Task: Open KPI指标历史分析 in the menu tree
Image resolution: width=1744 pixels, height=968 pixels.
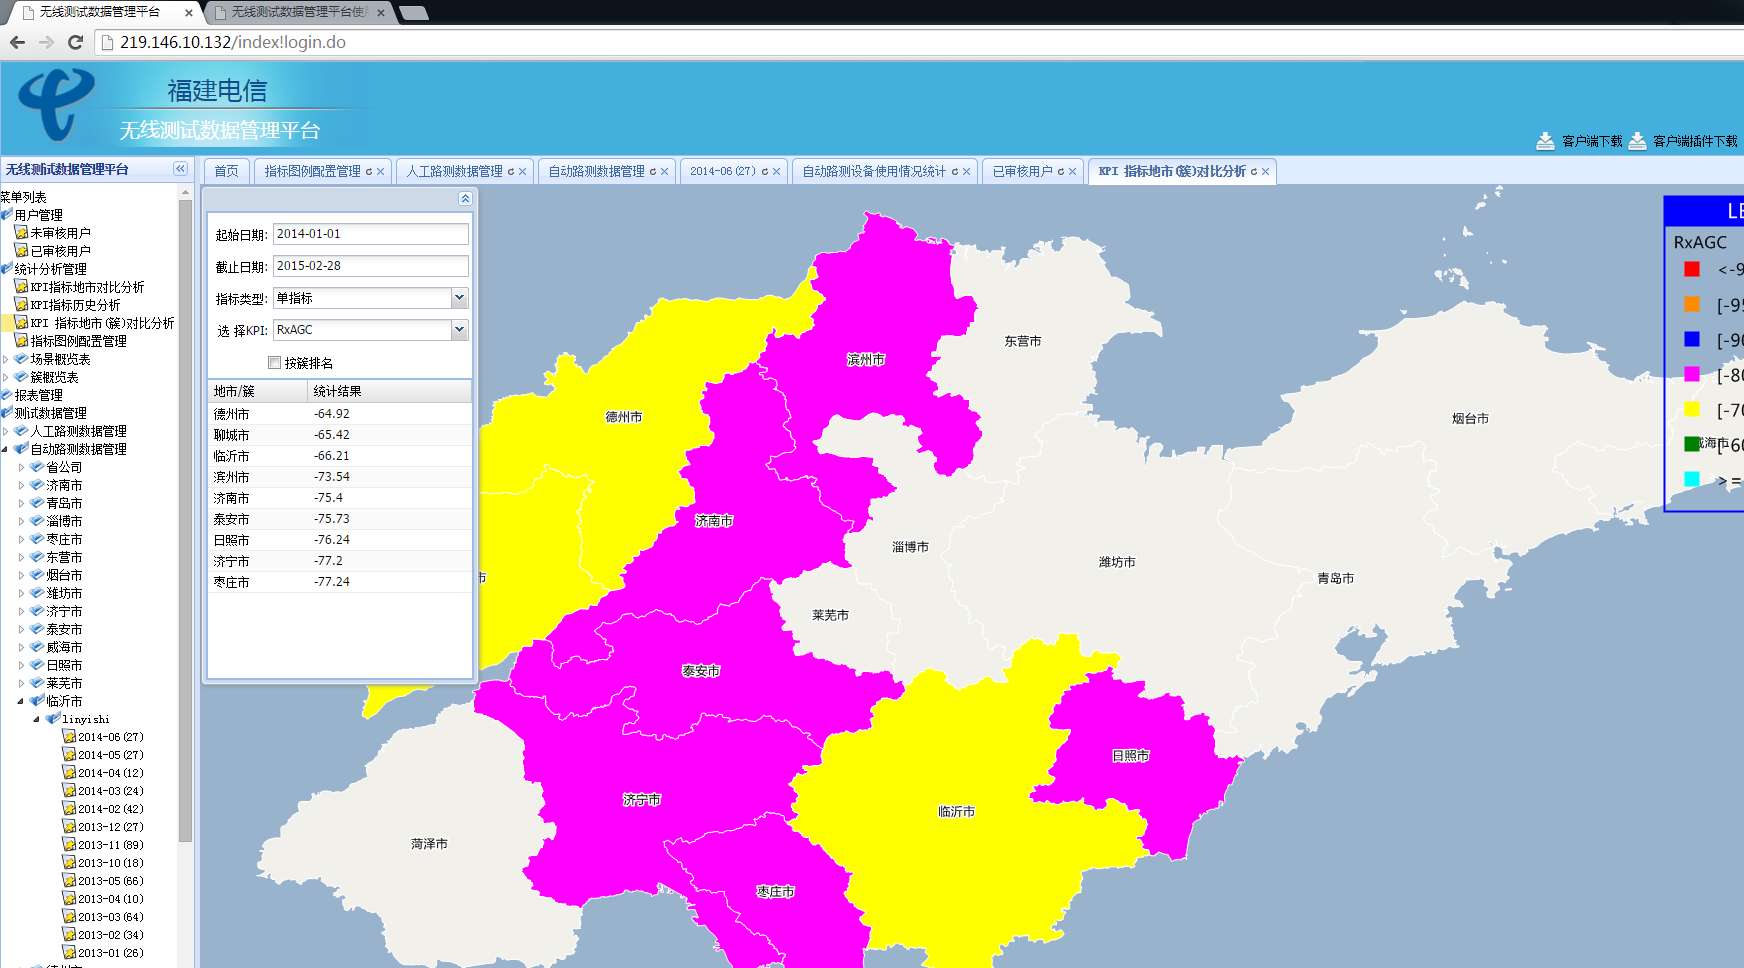Action: (x=75, y=305)
